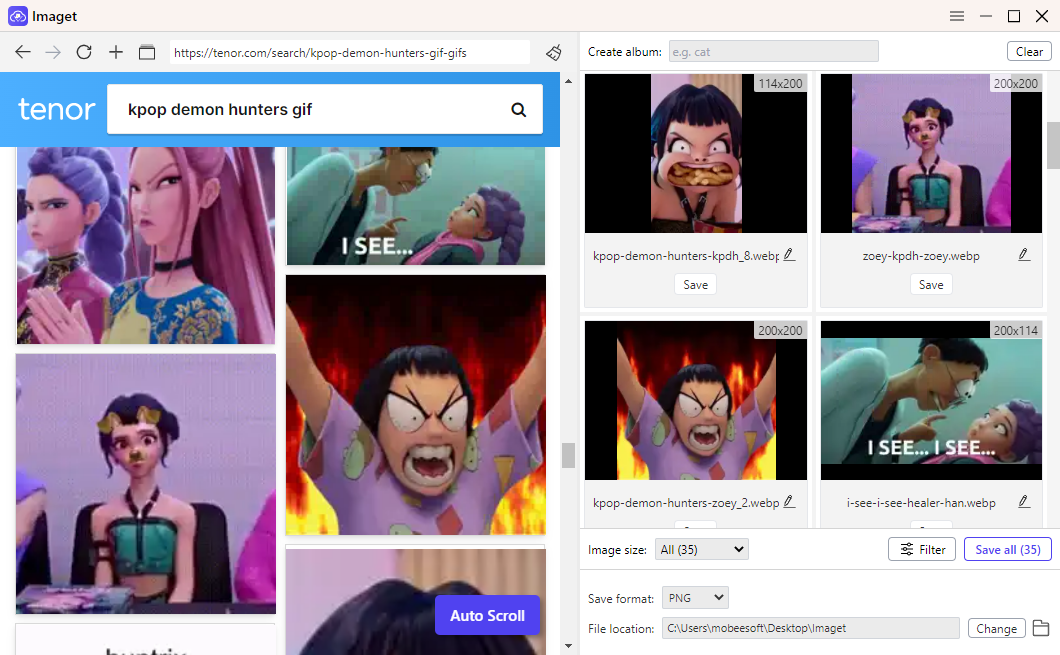
Task: Open the Image size dropdown showing All (35)
Action: [x=701, y=548]
